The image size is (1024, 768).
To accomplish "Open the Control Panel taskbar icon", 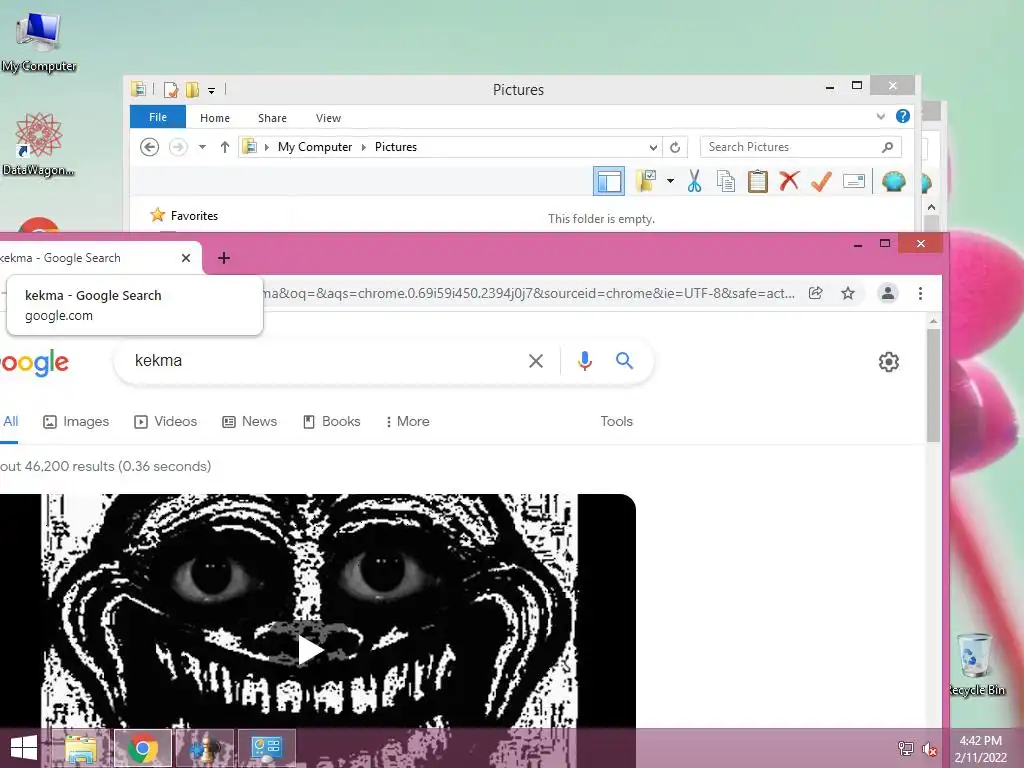I will coord(266,748).
